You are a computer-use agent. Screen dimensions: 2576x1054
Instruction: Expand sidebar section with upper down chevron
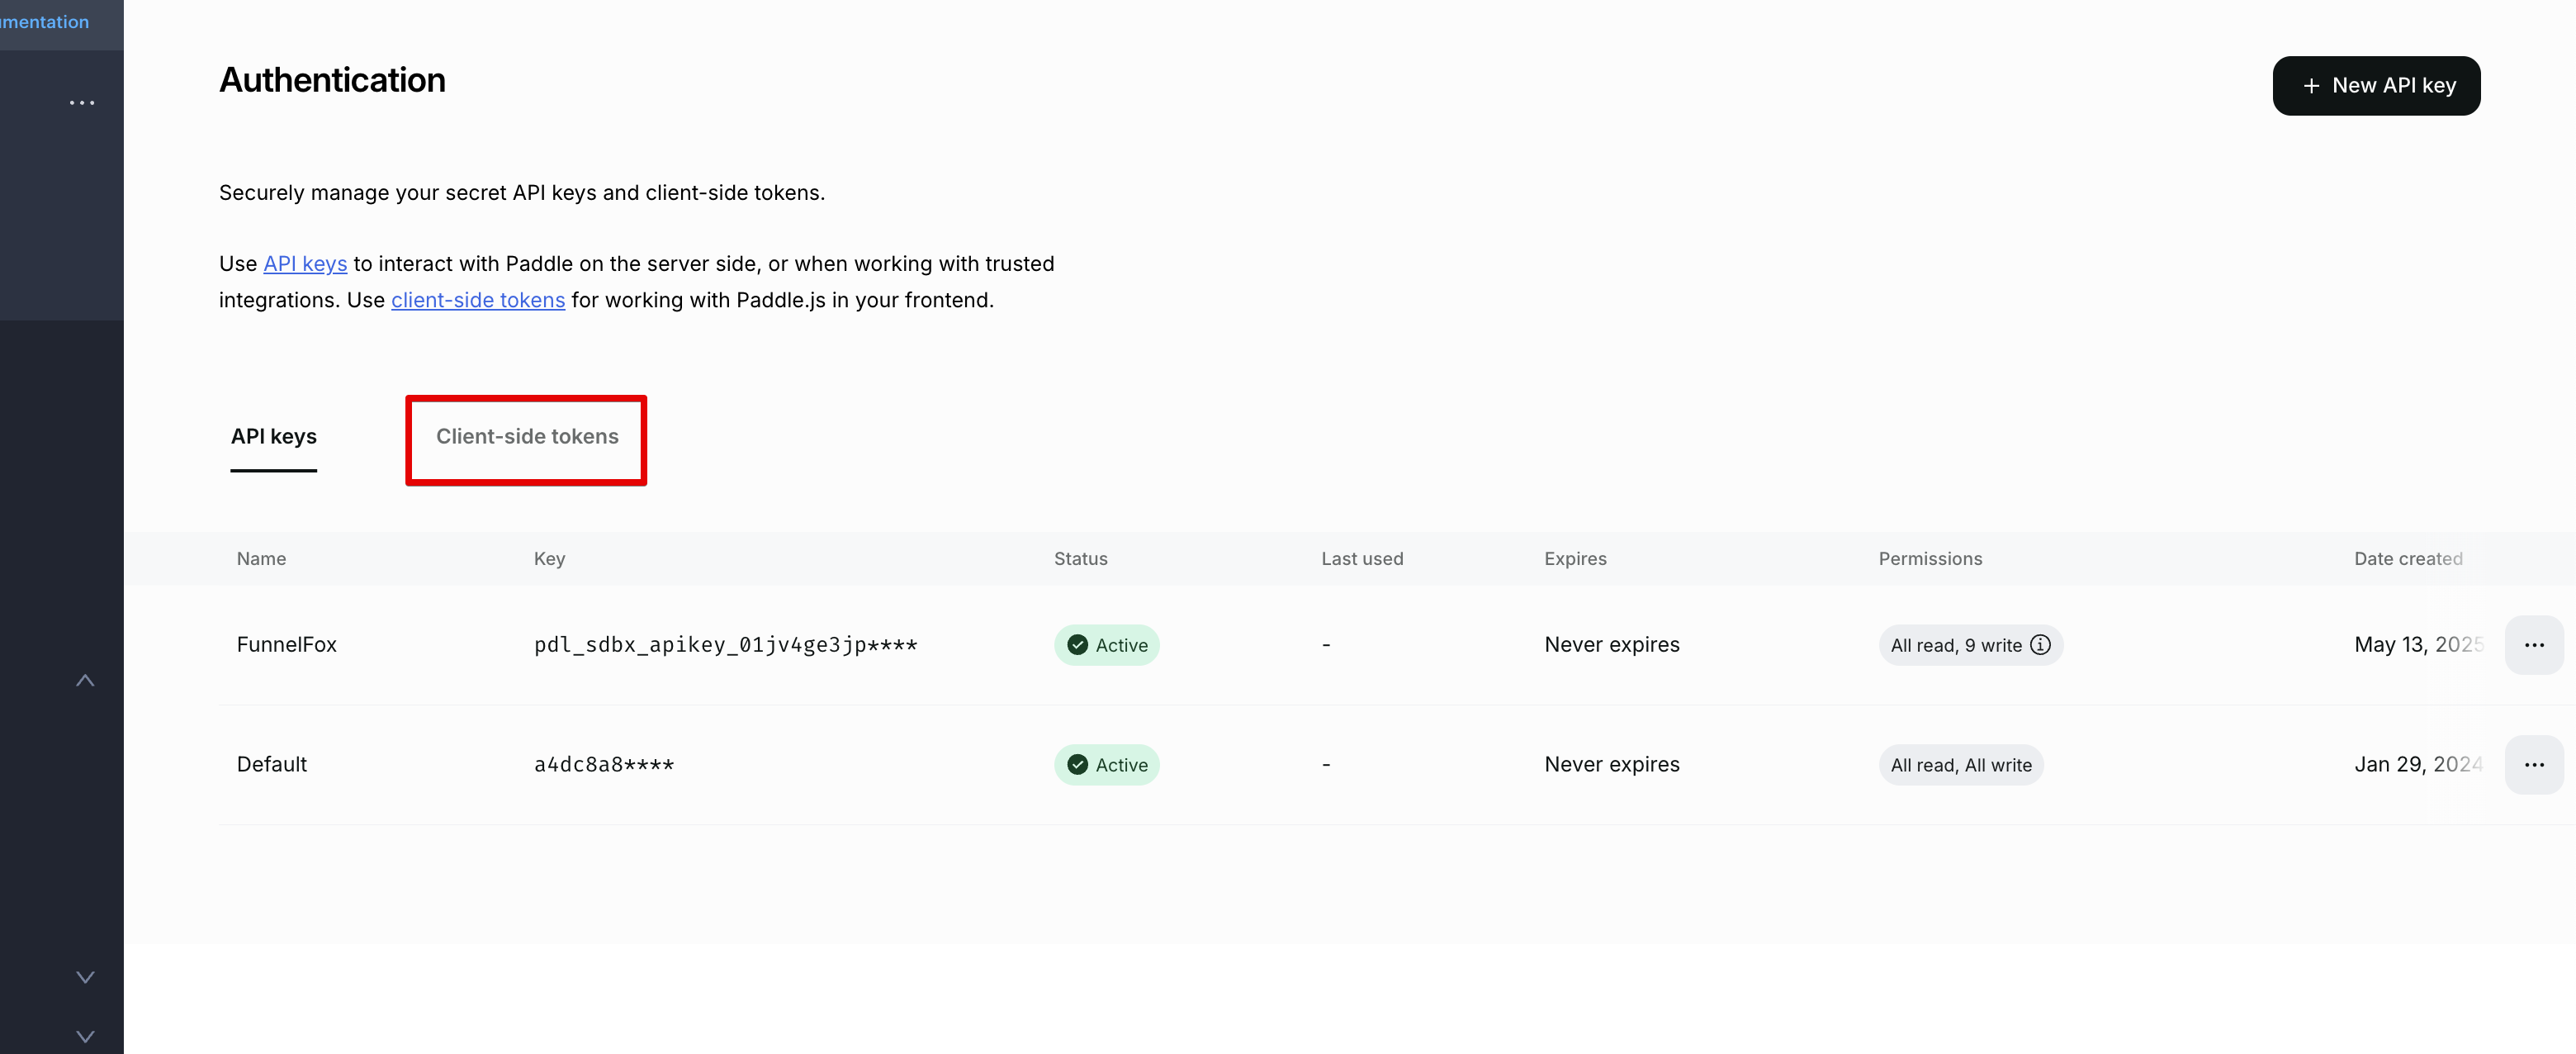tap(85, 977)
